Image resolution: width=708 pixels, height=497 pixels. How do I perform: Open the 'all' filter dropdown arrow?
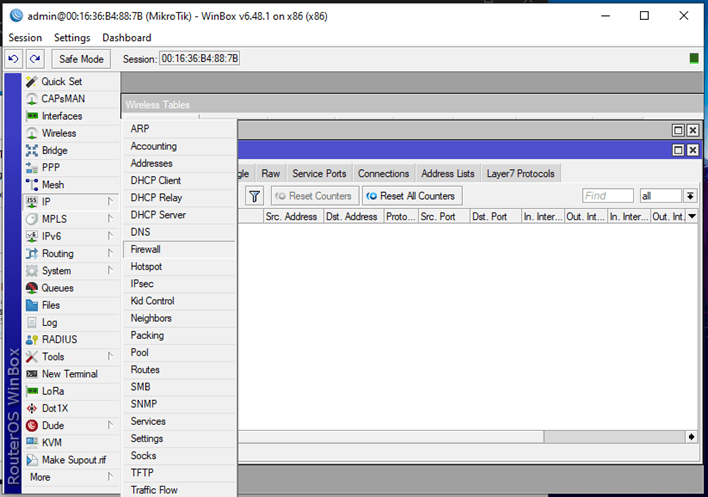[690, 196]
